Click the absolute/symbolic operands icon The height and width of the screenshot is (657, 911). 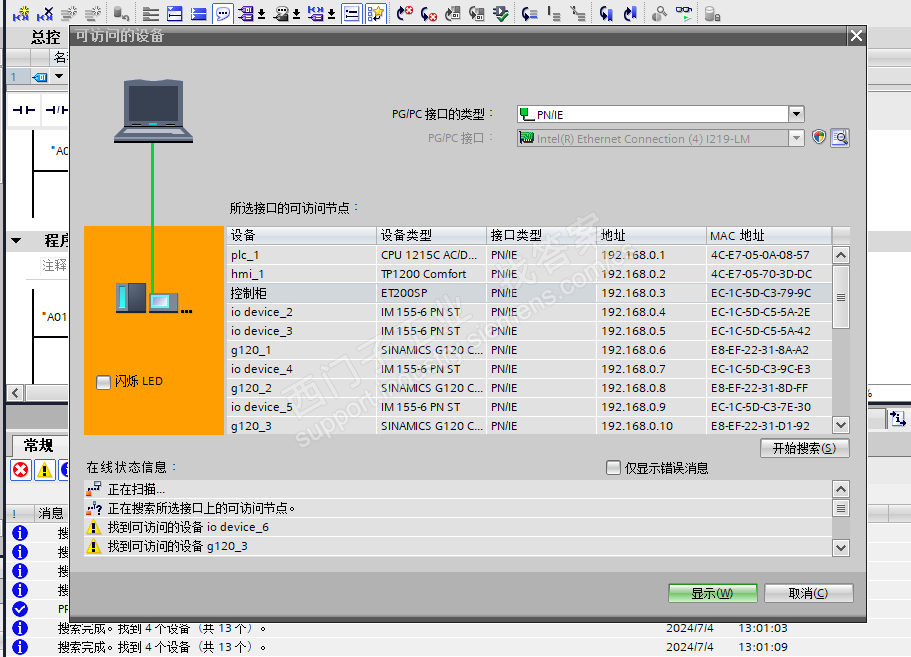(x=246, y=13)
